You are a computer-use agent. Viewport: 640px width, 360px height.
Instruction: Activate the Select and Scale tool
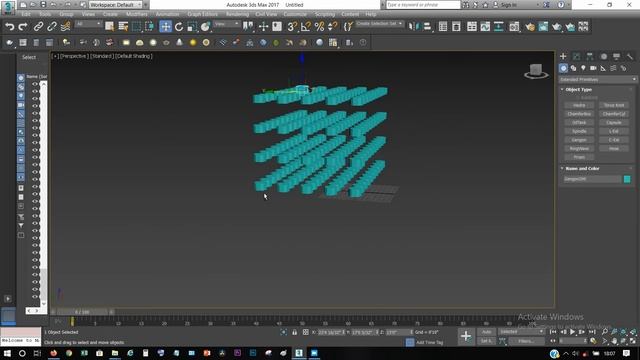pos(192,27)
